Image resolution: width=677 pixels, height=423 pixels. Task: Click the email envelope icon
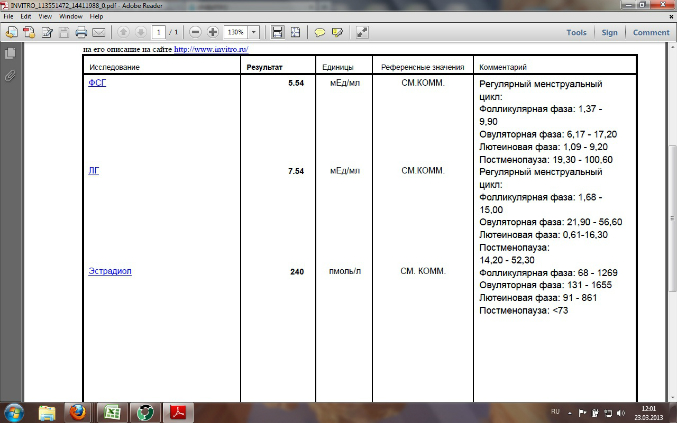click(x=98, y=32)
